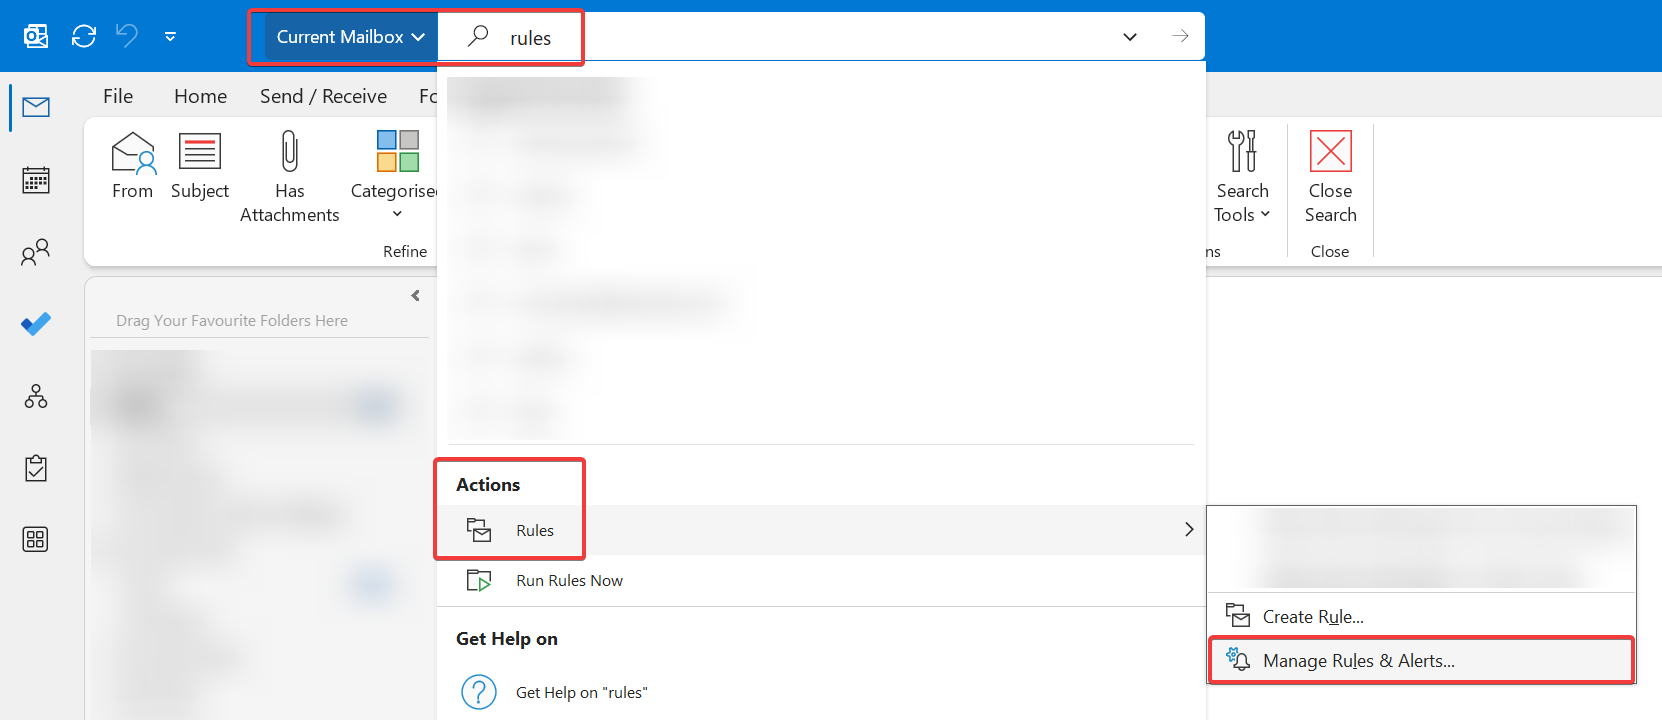Filter results by Subject

click(x=200, y=166)
